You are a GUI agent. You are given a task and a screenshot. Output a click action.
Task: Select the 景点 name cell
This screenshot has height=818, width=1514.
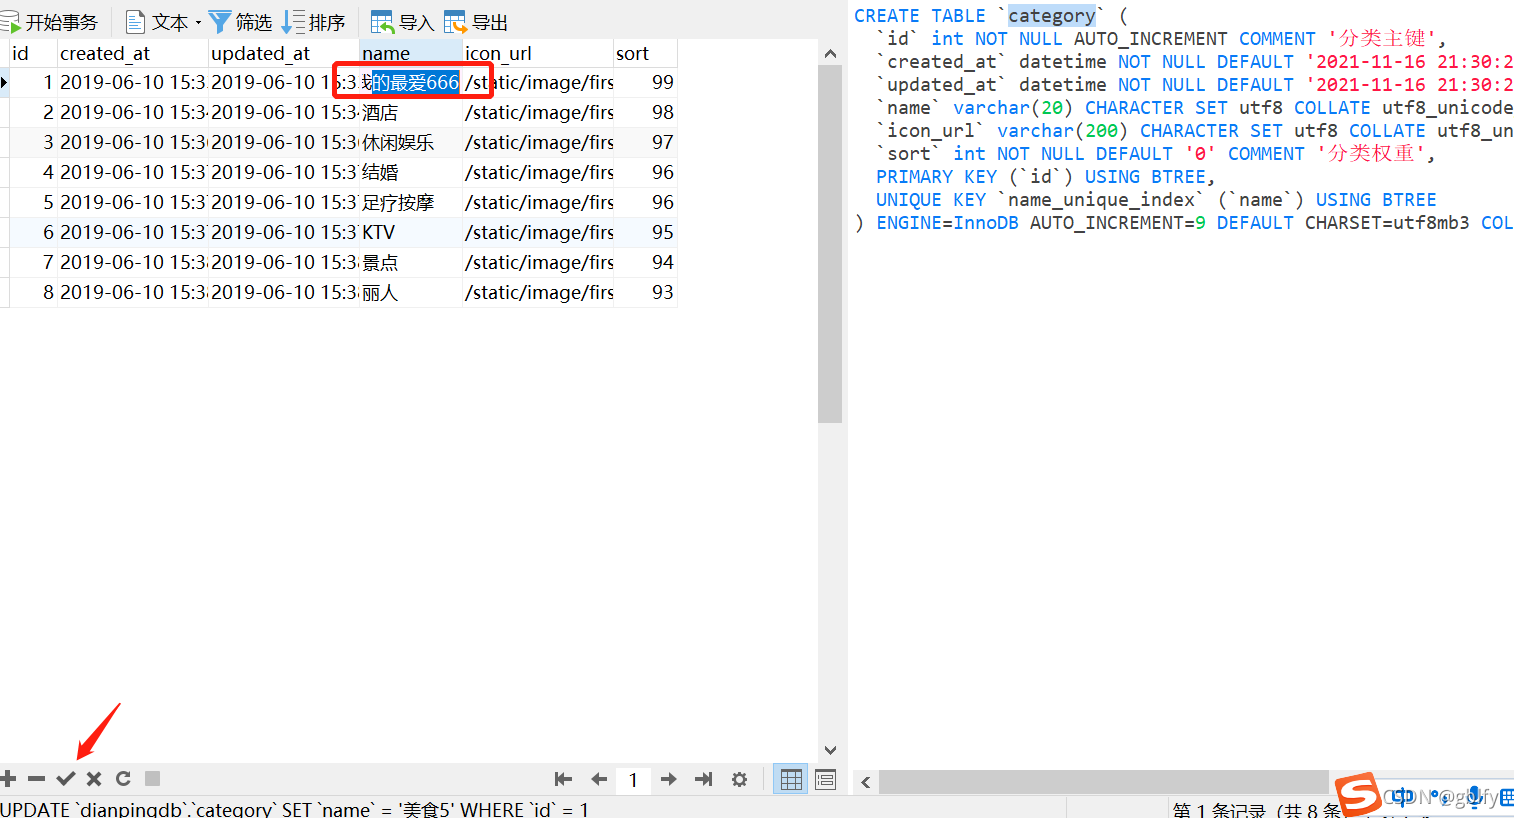pyautogui.click(x=411, y=262)
